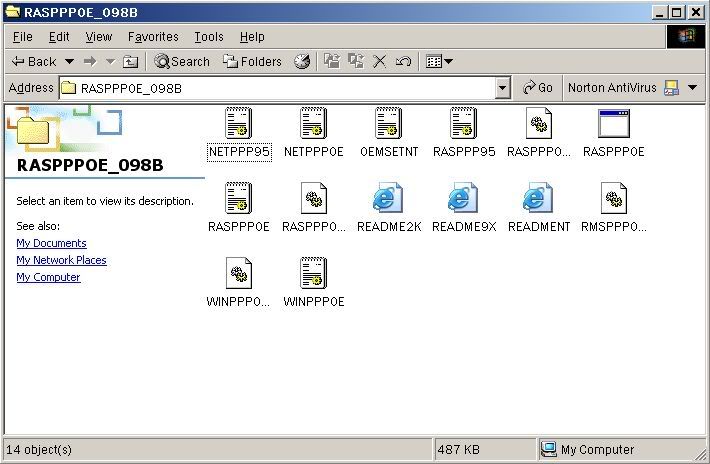The height and width of the screenshot is (464, 710).
Task: Click the Delete (X) toolbar icon
Action: tap(379, 61)
